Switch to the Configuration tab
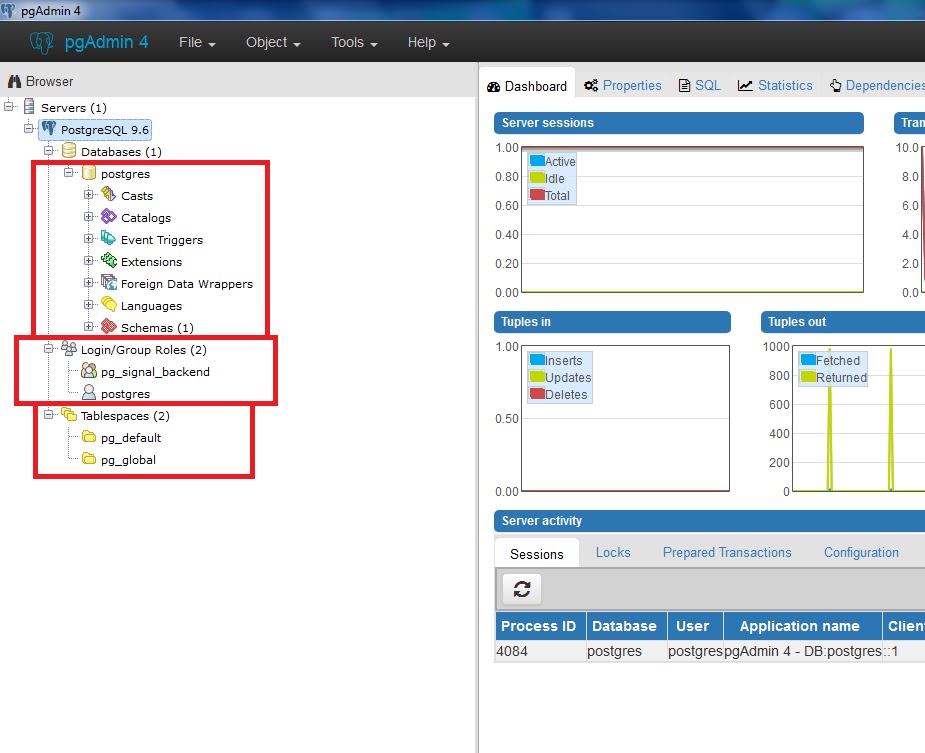 point(861,553)
